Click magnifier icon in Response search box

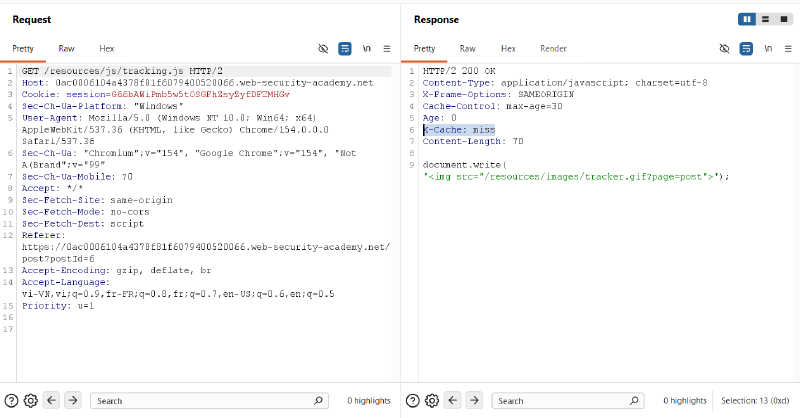point(634,401)
